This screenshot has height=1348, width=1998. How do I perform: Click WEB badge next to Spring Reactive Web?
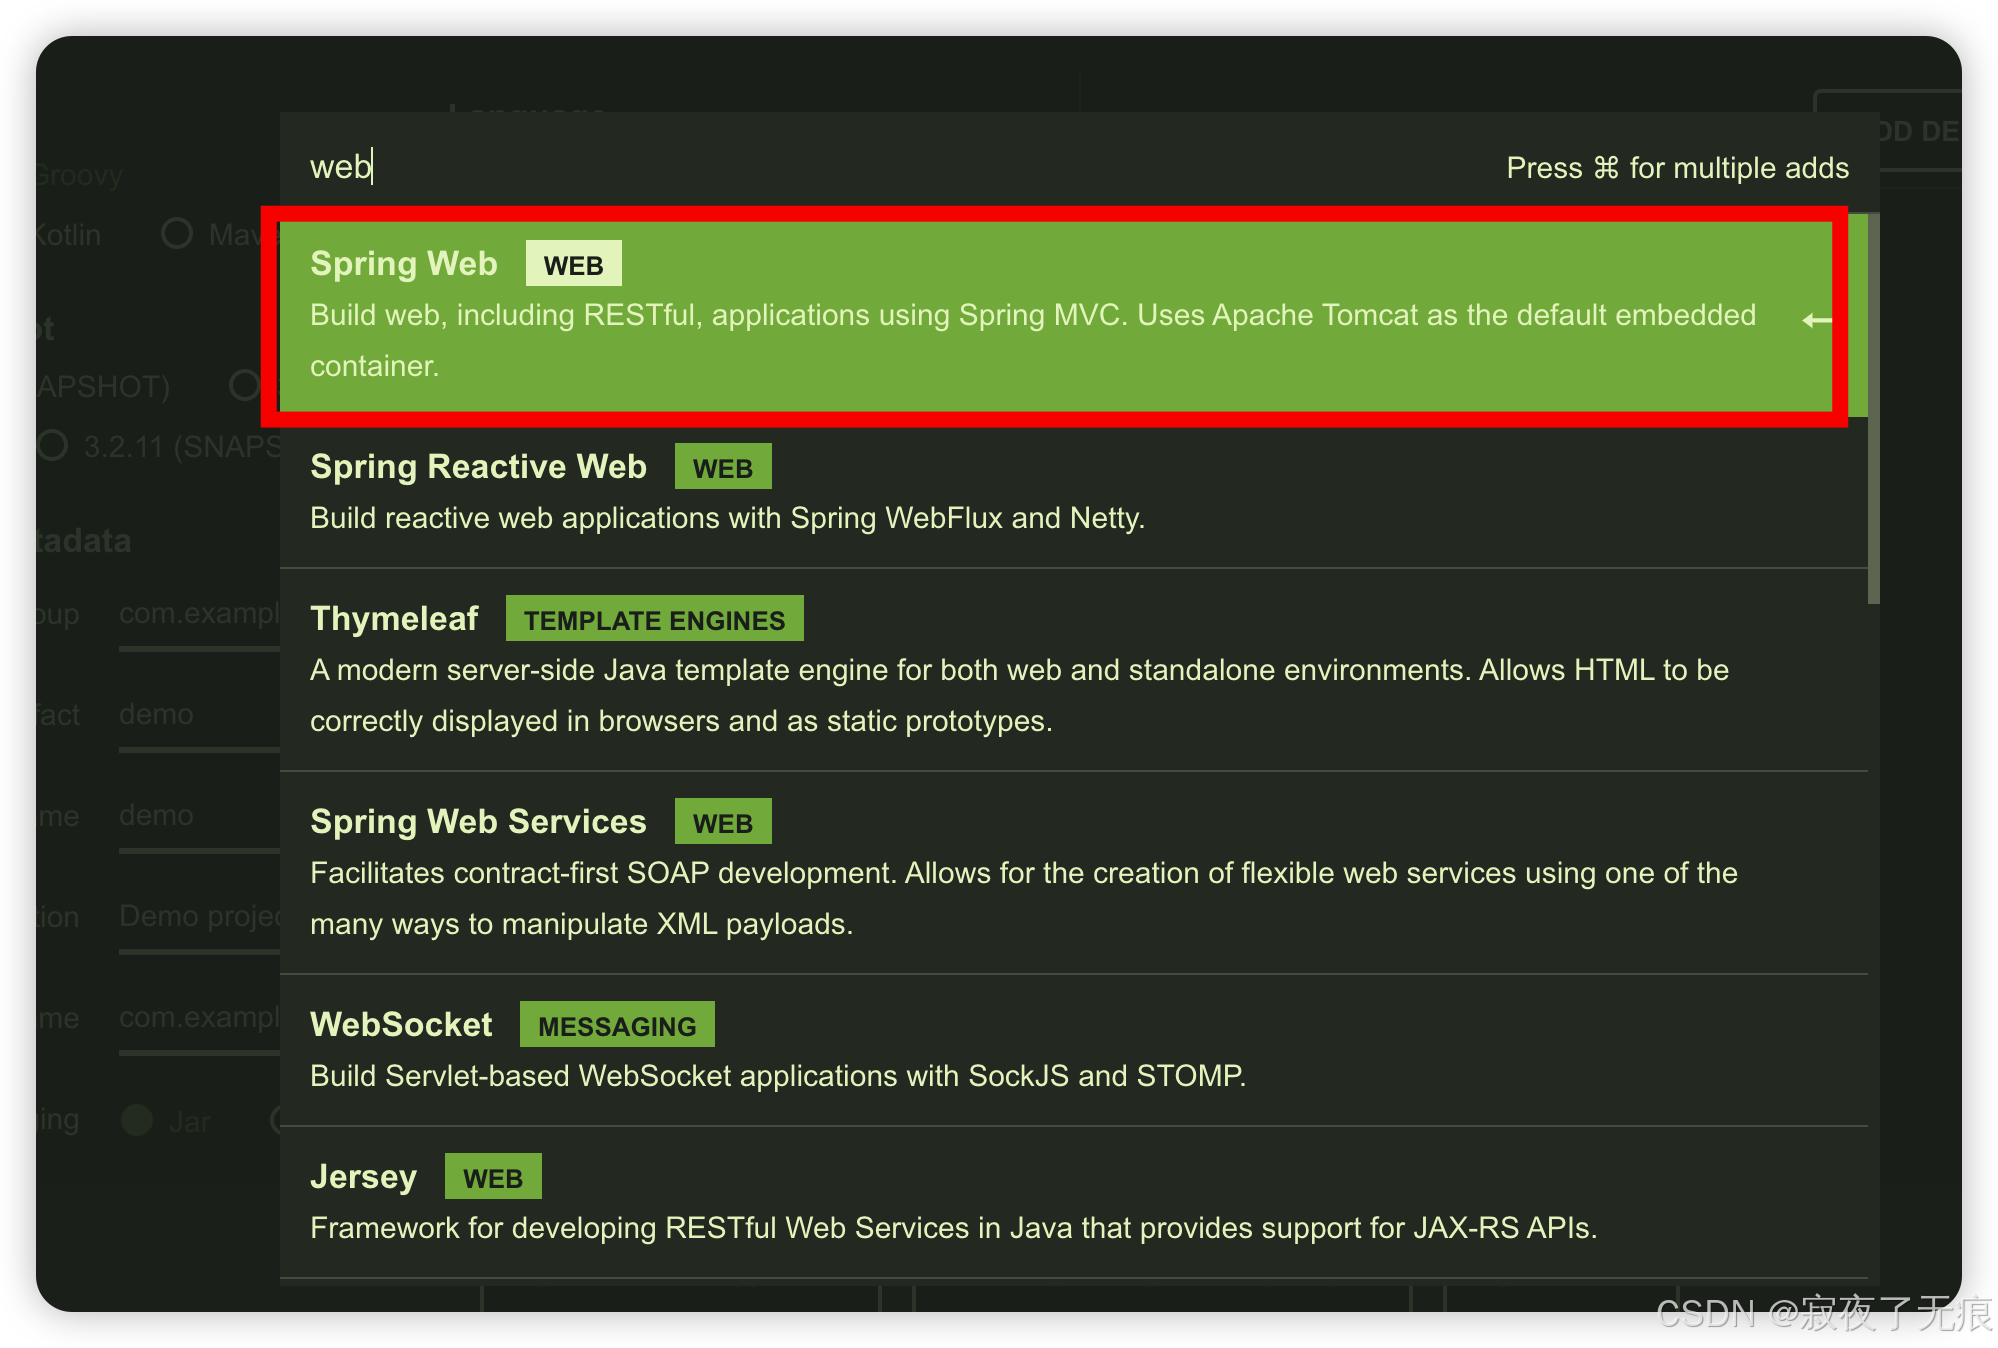coord(722,468)
